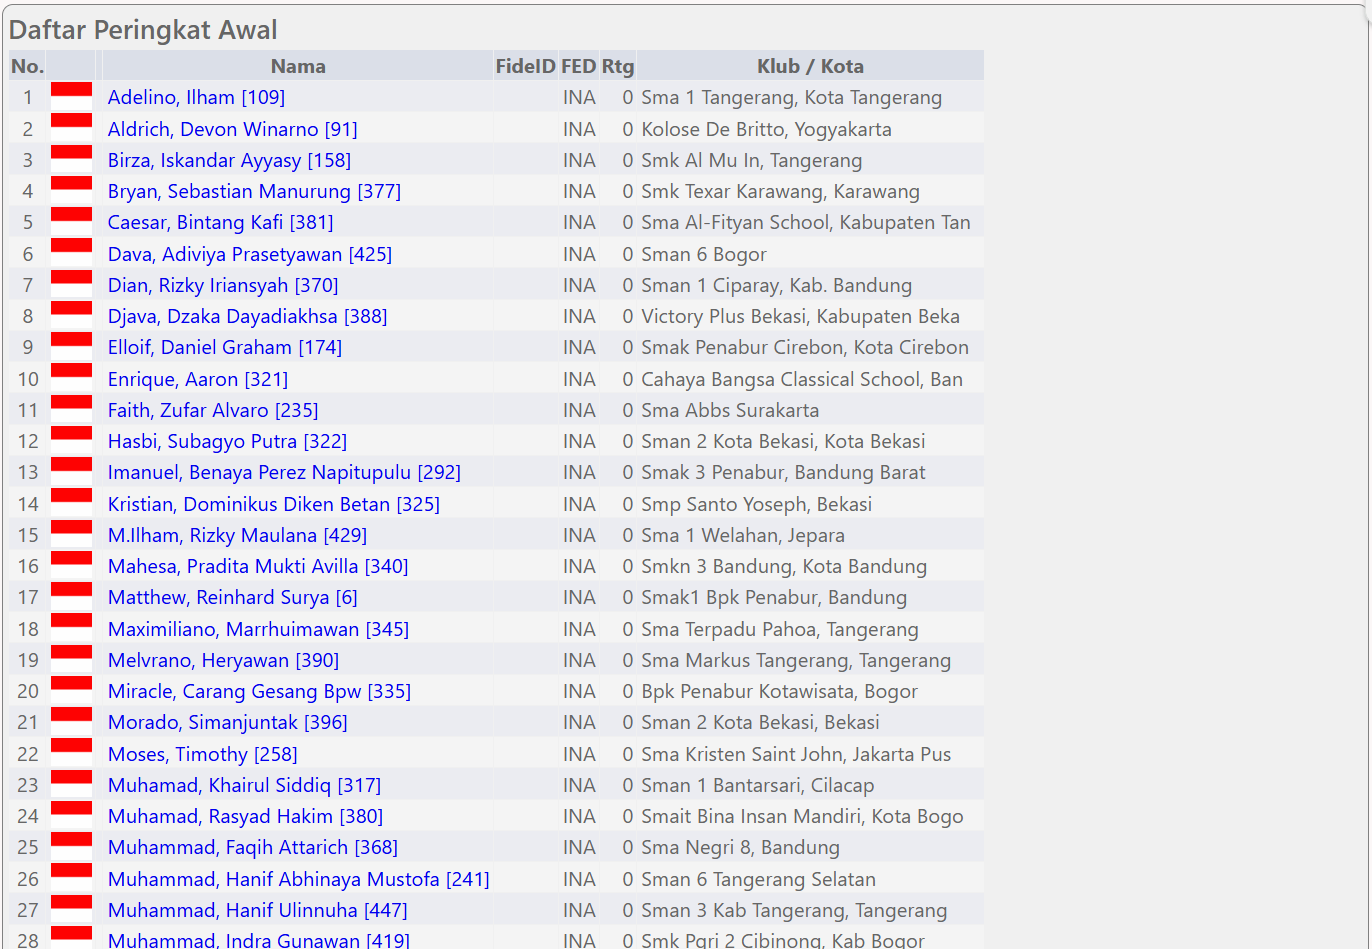Click the No. column header

[27, 66]
